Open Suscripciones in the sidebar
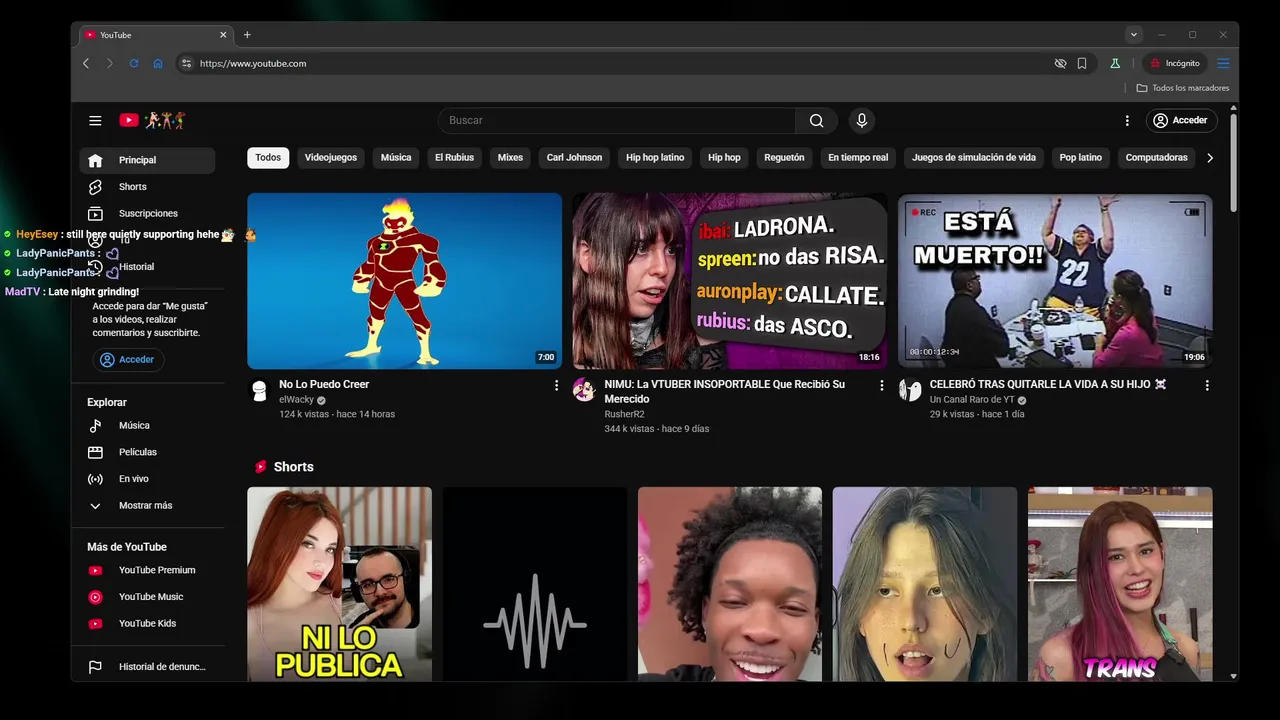Viewport: 1280px width, 720px height. 147,213
